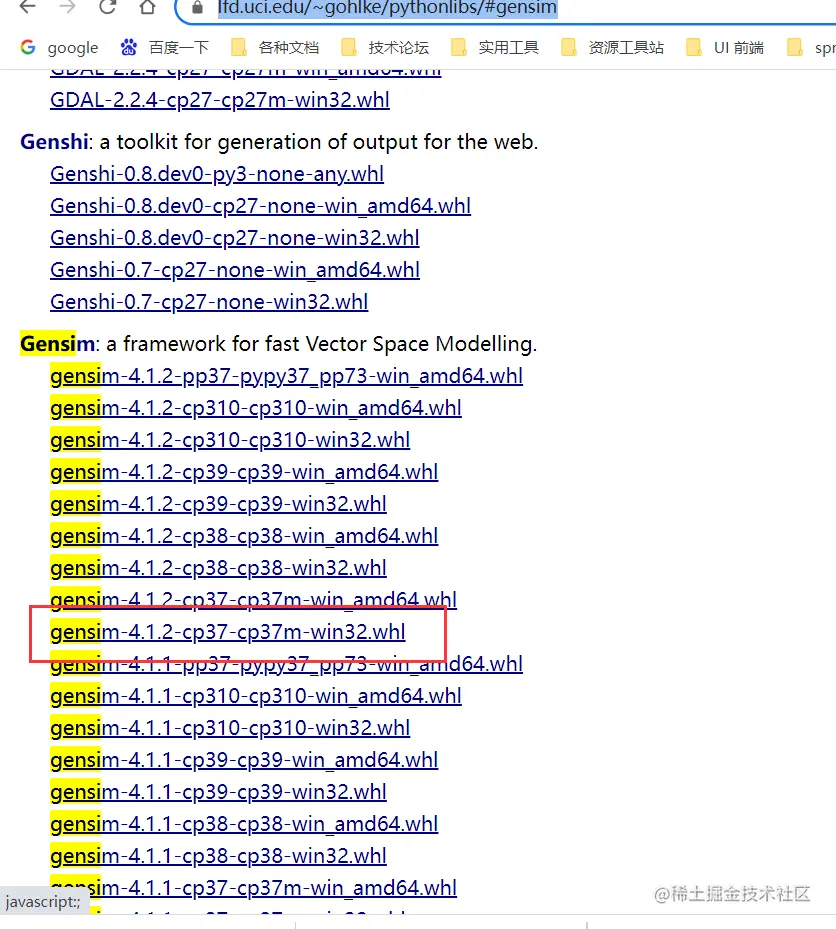Download Genshi-0.8.dev0-cp27-none-win_amd64.whl

(x=261, y=206)
